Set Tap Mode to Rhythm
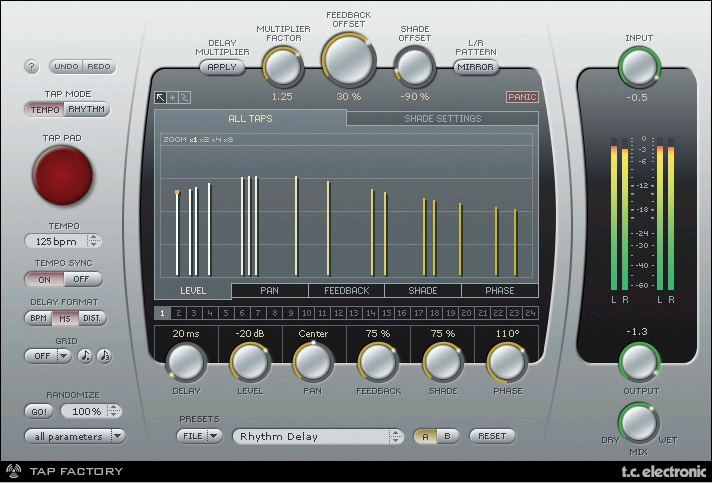This screenshot has height=483, width=712. click(87, 109)
